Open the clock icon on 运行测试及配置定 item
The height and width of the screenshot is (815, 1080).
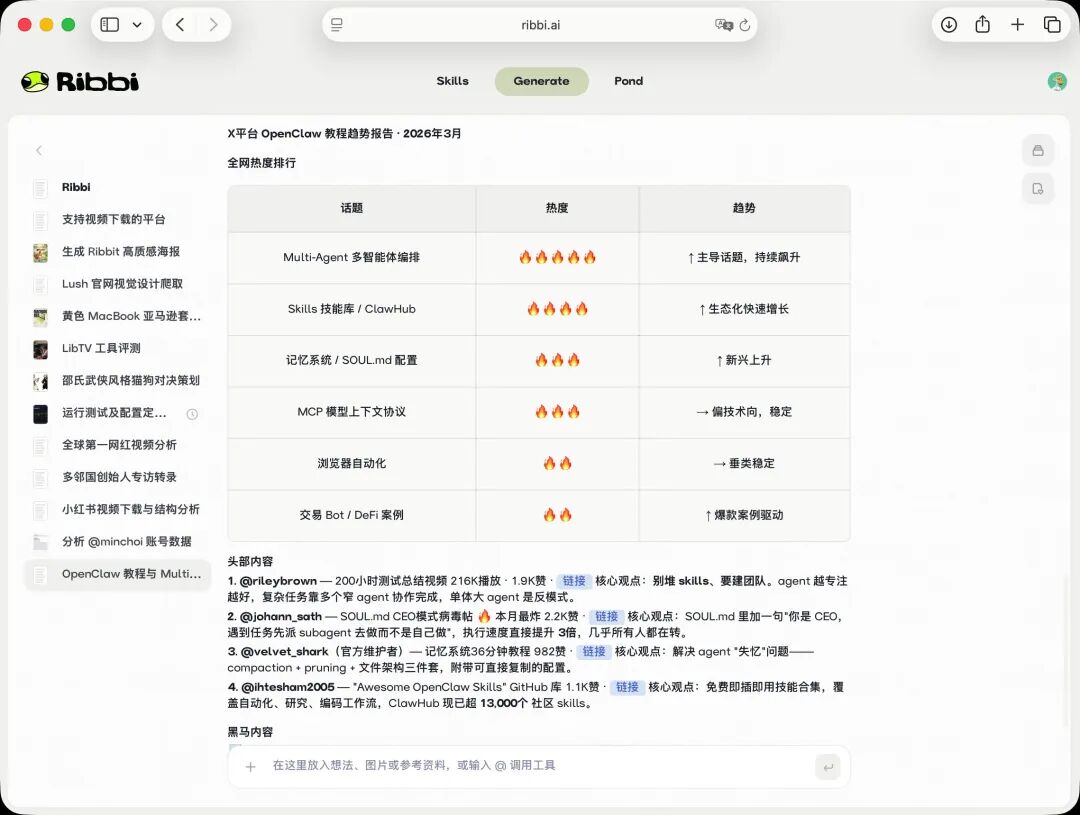(x=191, y=413)
